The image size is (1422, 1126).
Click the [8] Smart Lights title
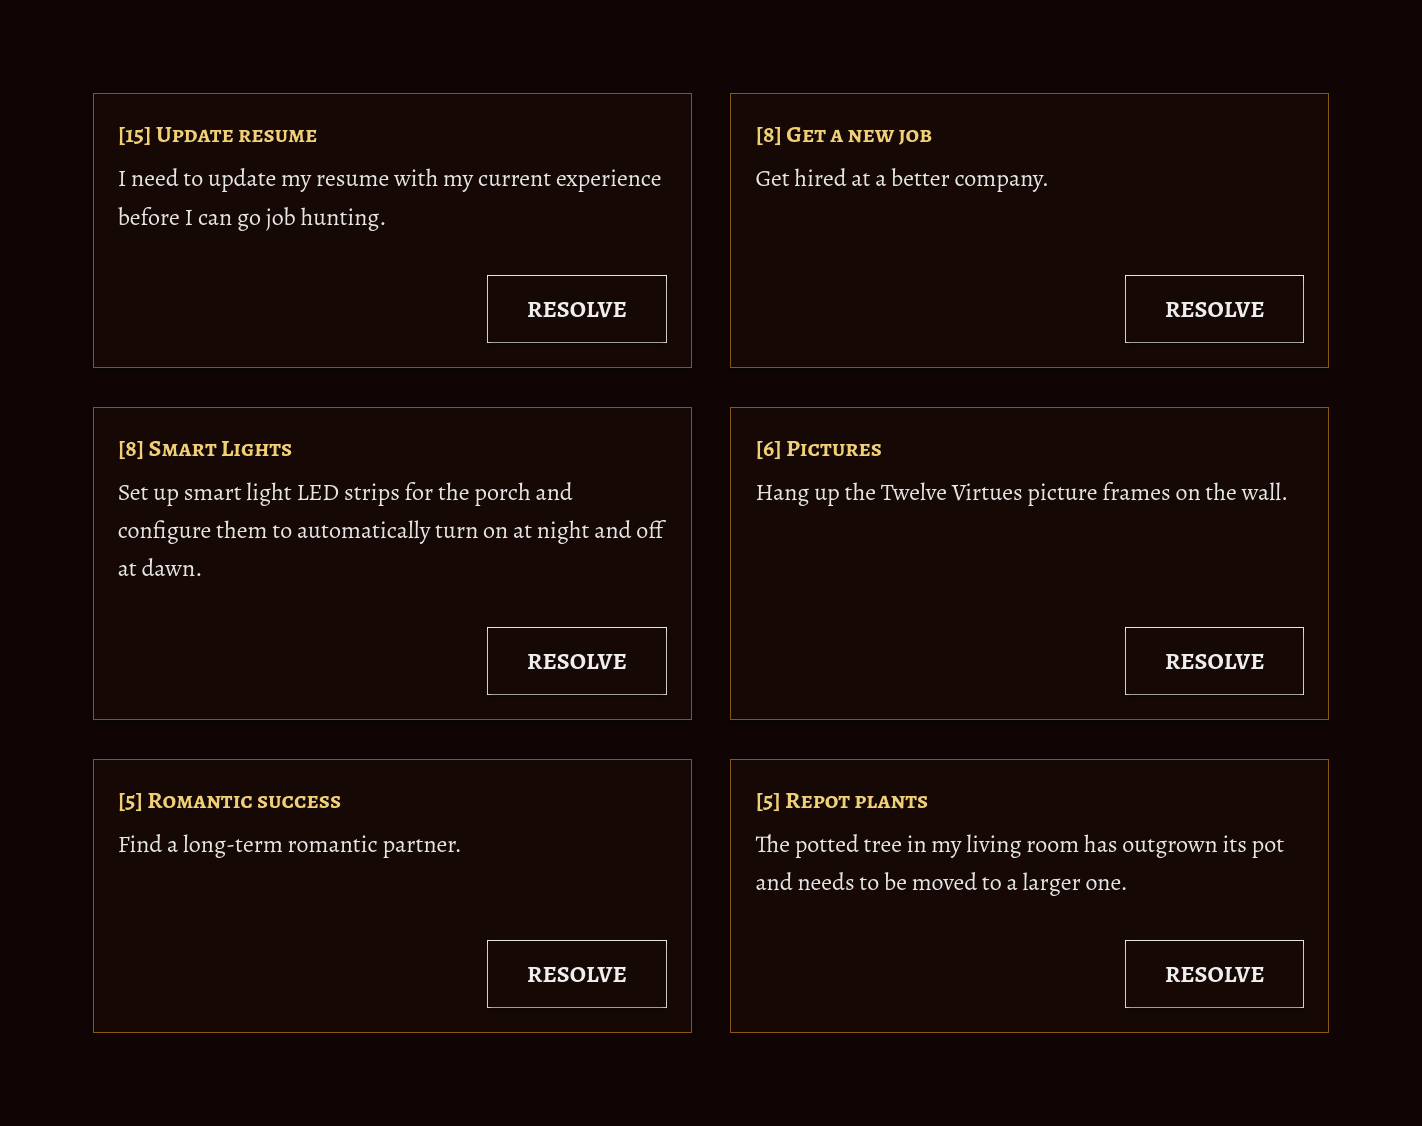(205, 449)
